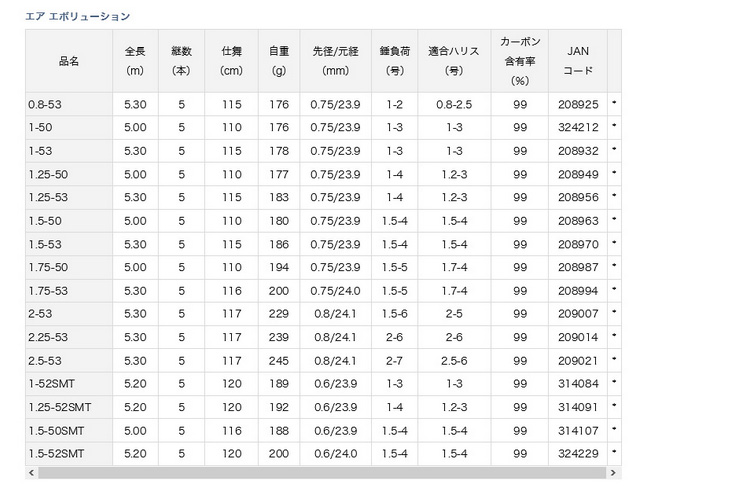Screen dimensions: 730x502
Task: Select the 1.25-50 product name cell
Action: click(45, 174)
